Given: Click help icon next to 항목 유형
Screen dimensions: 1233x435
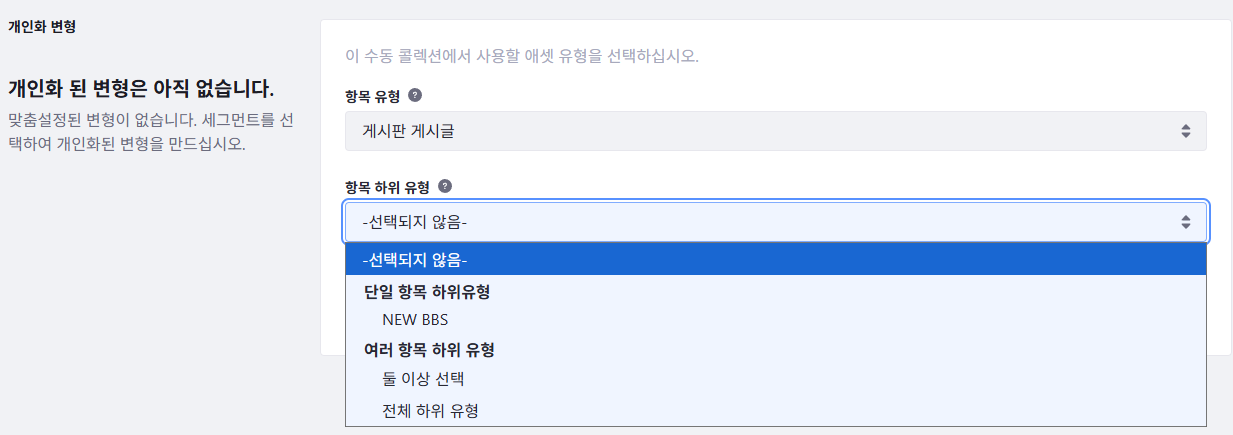Looking at the screenshot, I should [x=415, y=96].
